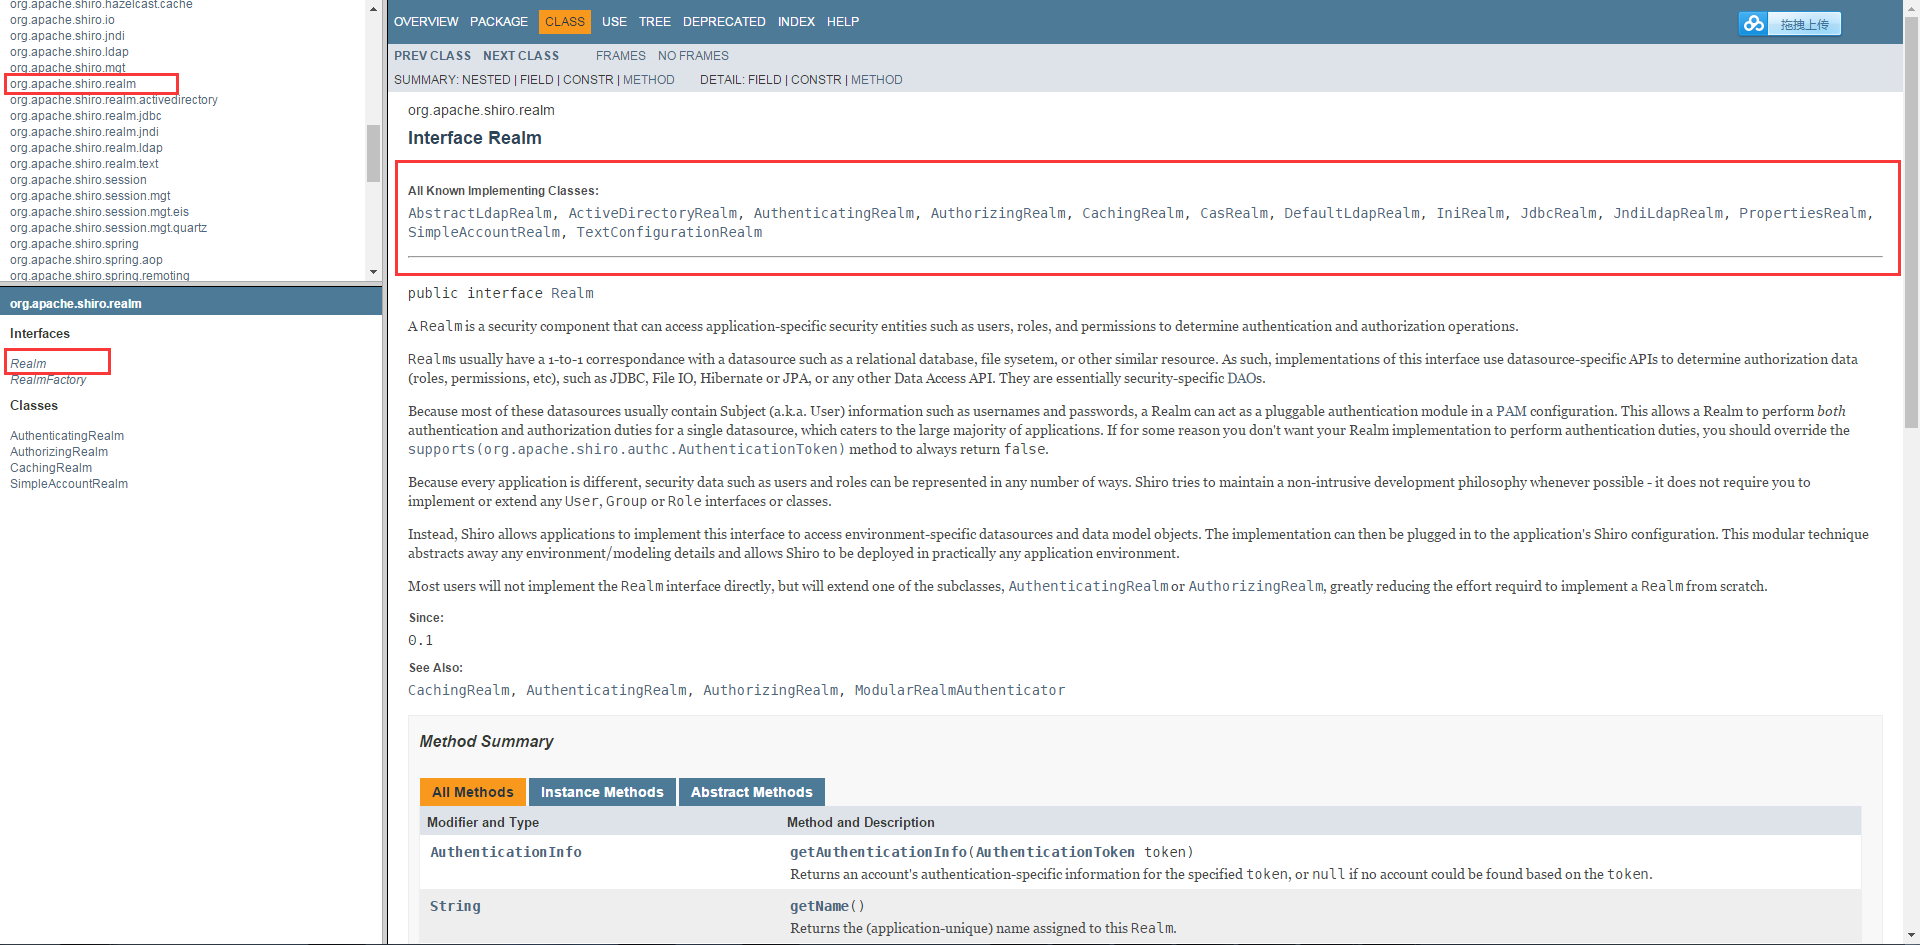This screenshot has height=945, width=1920.
Task: Select org.apache.shiro.spring.aop package
Action: (x=86, y=260)
